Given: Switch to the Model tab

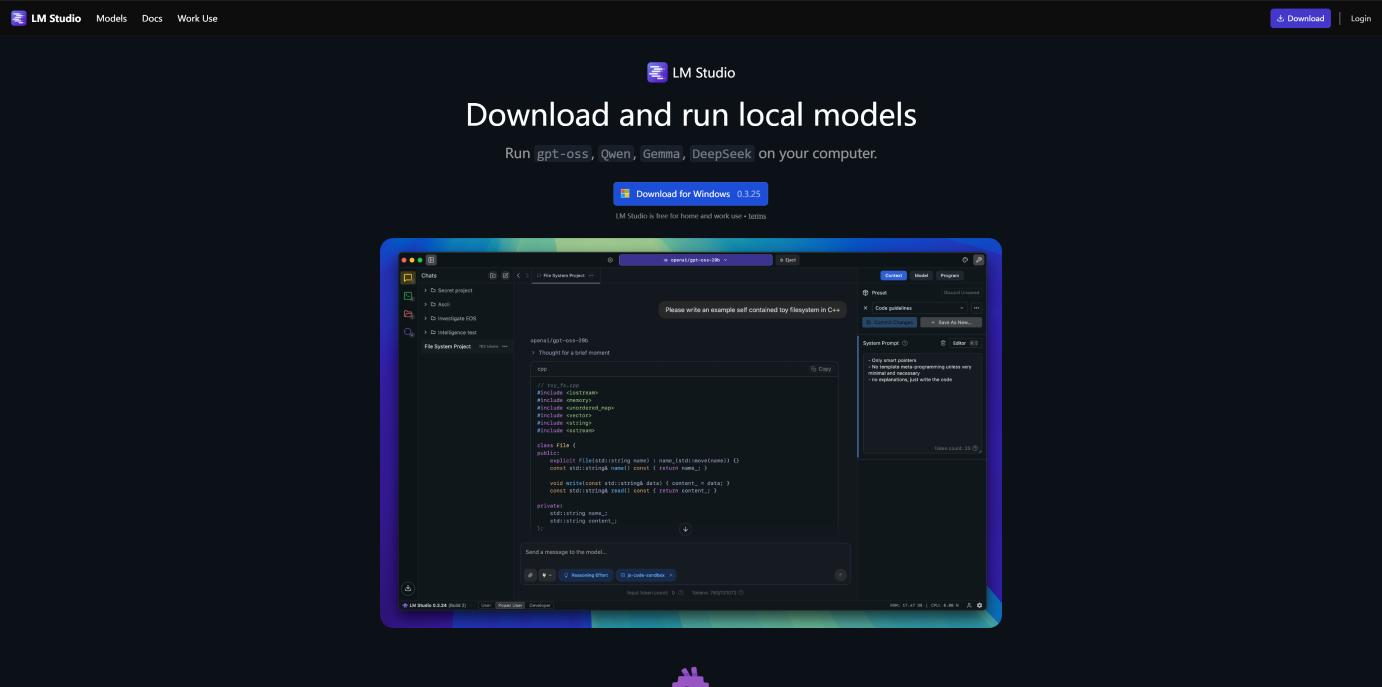Looking at the screenshot, I should (921, 275).
